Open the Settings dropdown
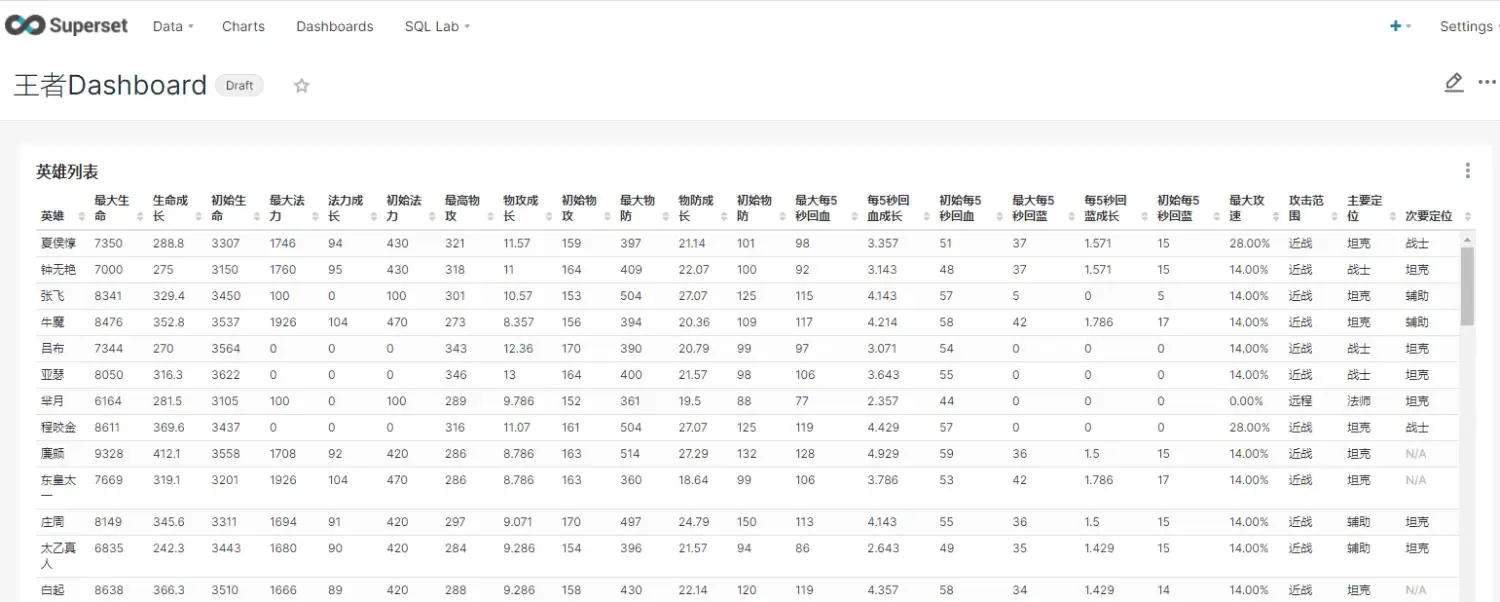Image resolution: width=1500 pixels, height=602 pixels. (1466, 26)
